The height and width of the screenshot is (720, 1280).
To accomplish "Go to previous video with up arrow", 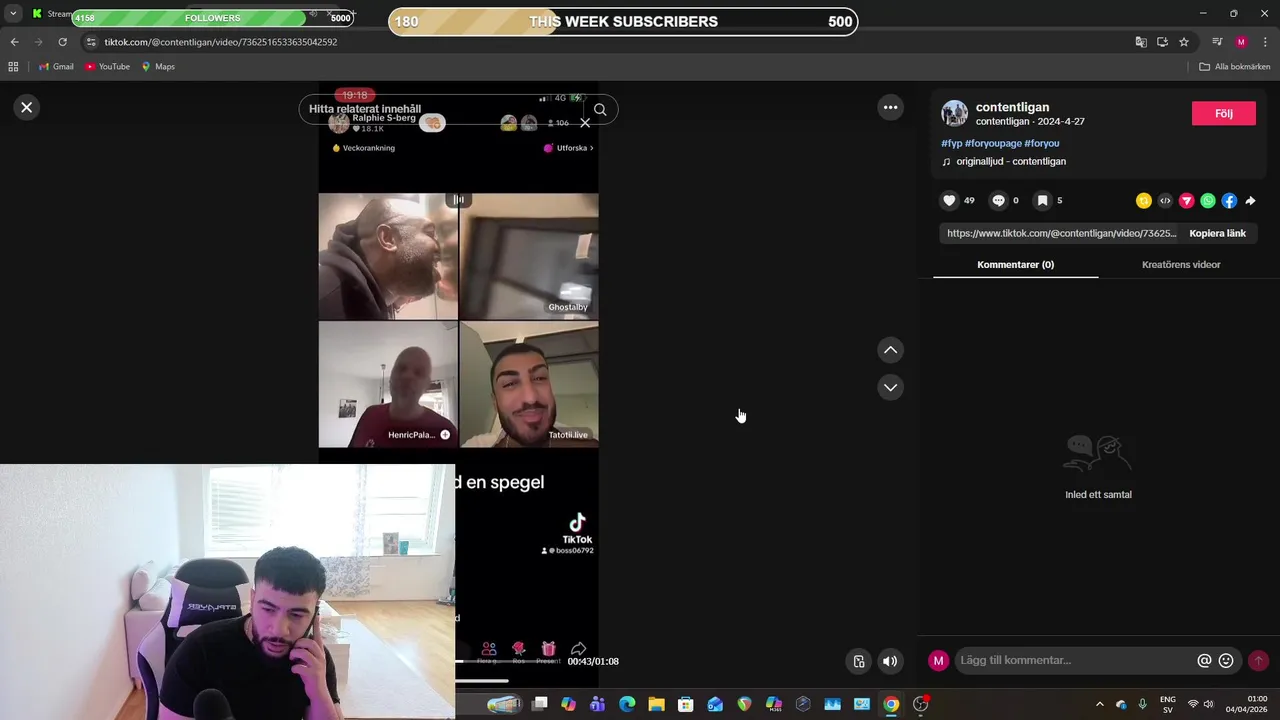I will (x=890, y=350).
